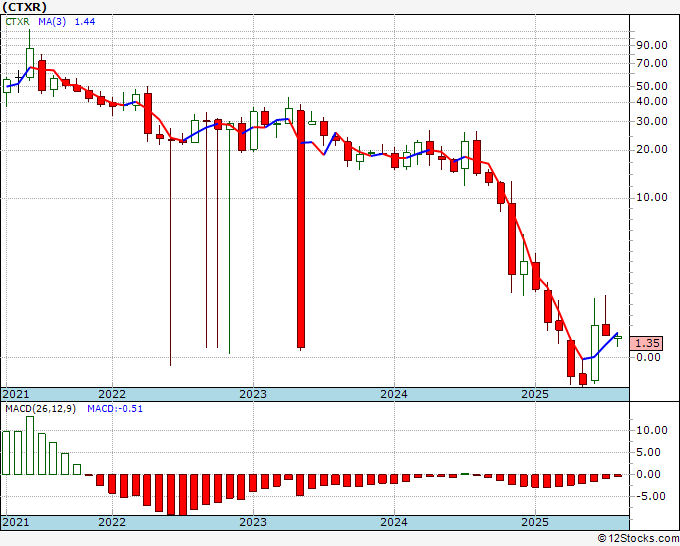The width and height of the screenshot is (680, 546).
Task: Click the MACD:-0.51 value label
Action: [115, 409]
